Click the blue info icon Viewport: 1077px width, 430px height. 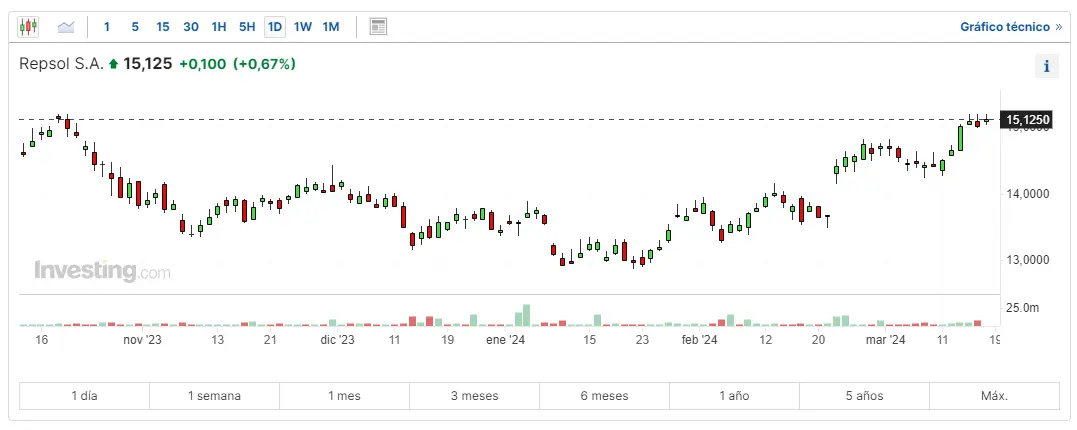tap(1047, 66)
